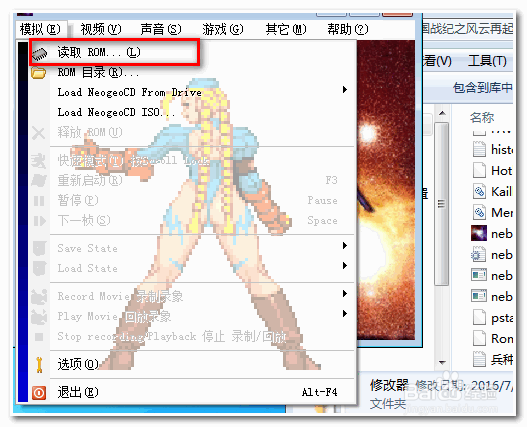This screenshot has height=427, width=527.
Task: Click camera icon beside Record Movie
Action: (x=39, y=297)
